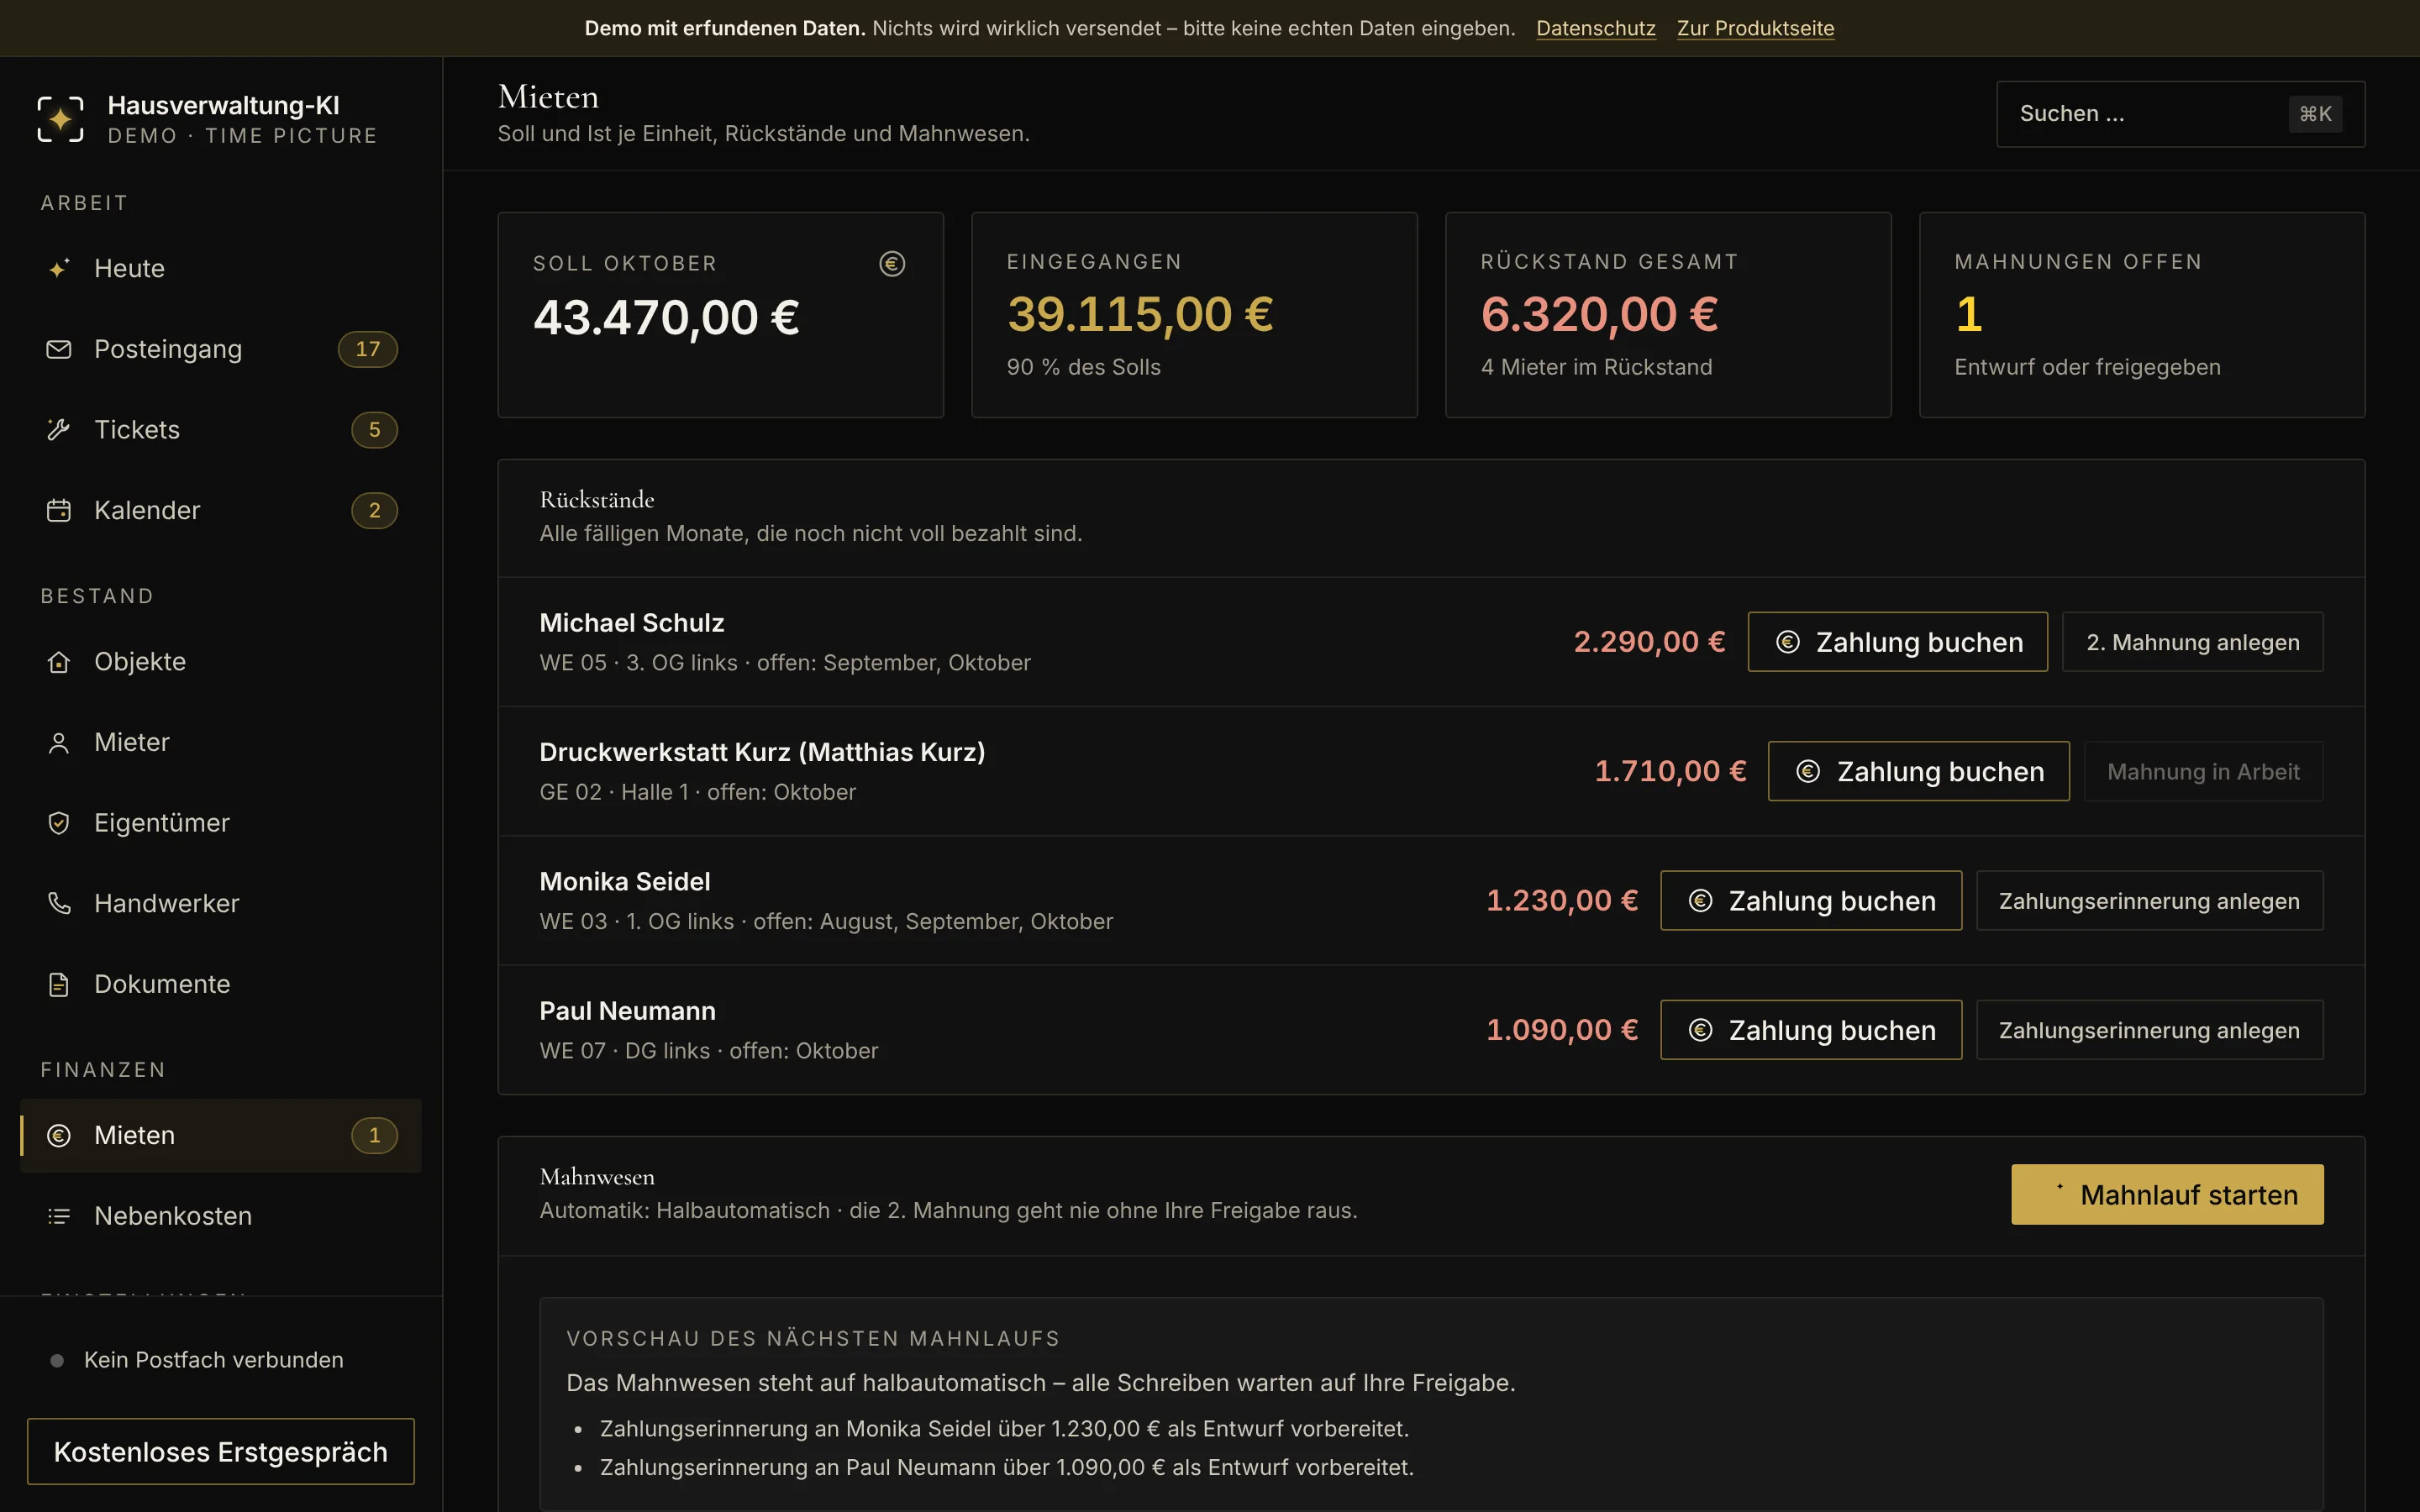Screen dimensions: 2420x1512
Task: Click the document icon next to Dokumente
Action: (59, 984)
